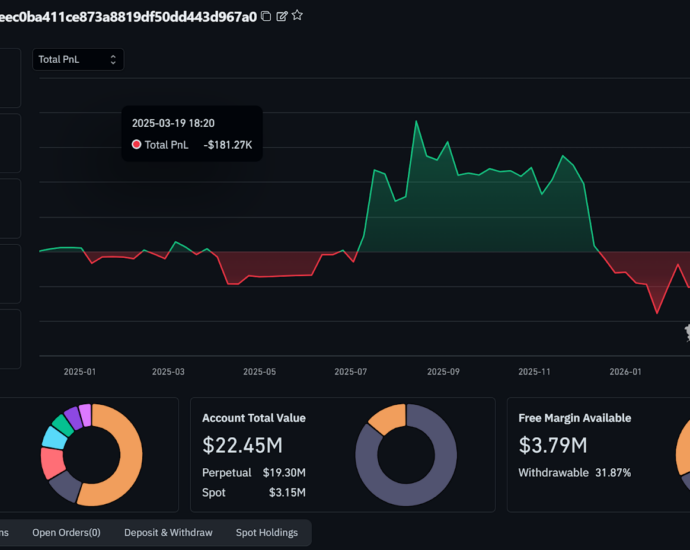Click the highest green peak on the PnL chart
The image size is (690, 550).
click(x=415, y=121)
